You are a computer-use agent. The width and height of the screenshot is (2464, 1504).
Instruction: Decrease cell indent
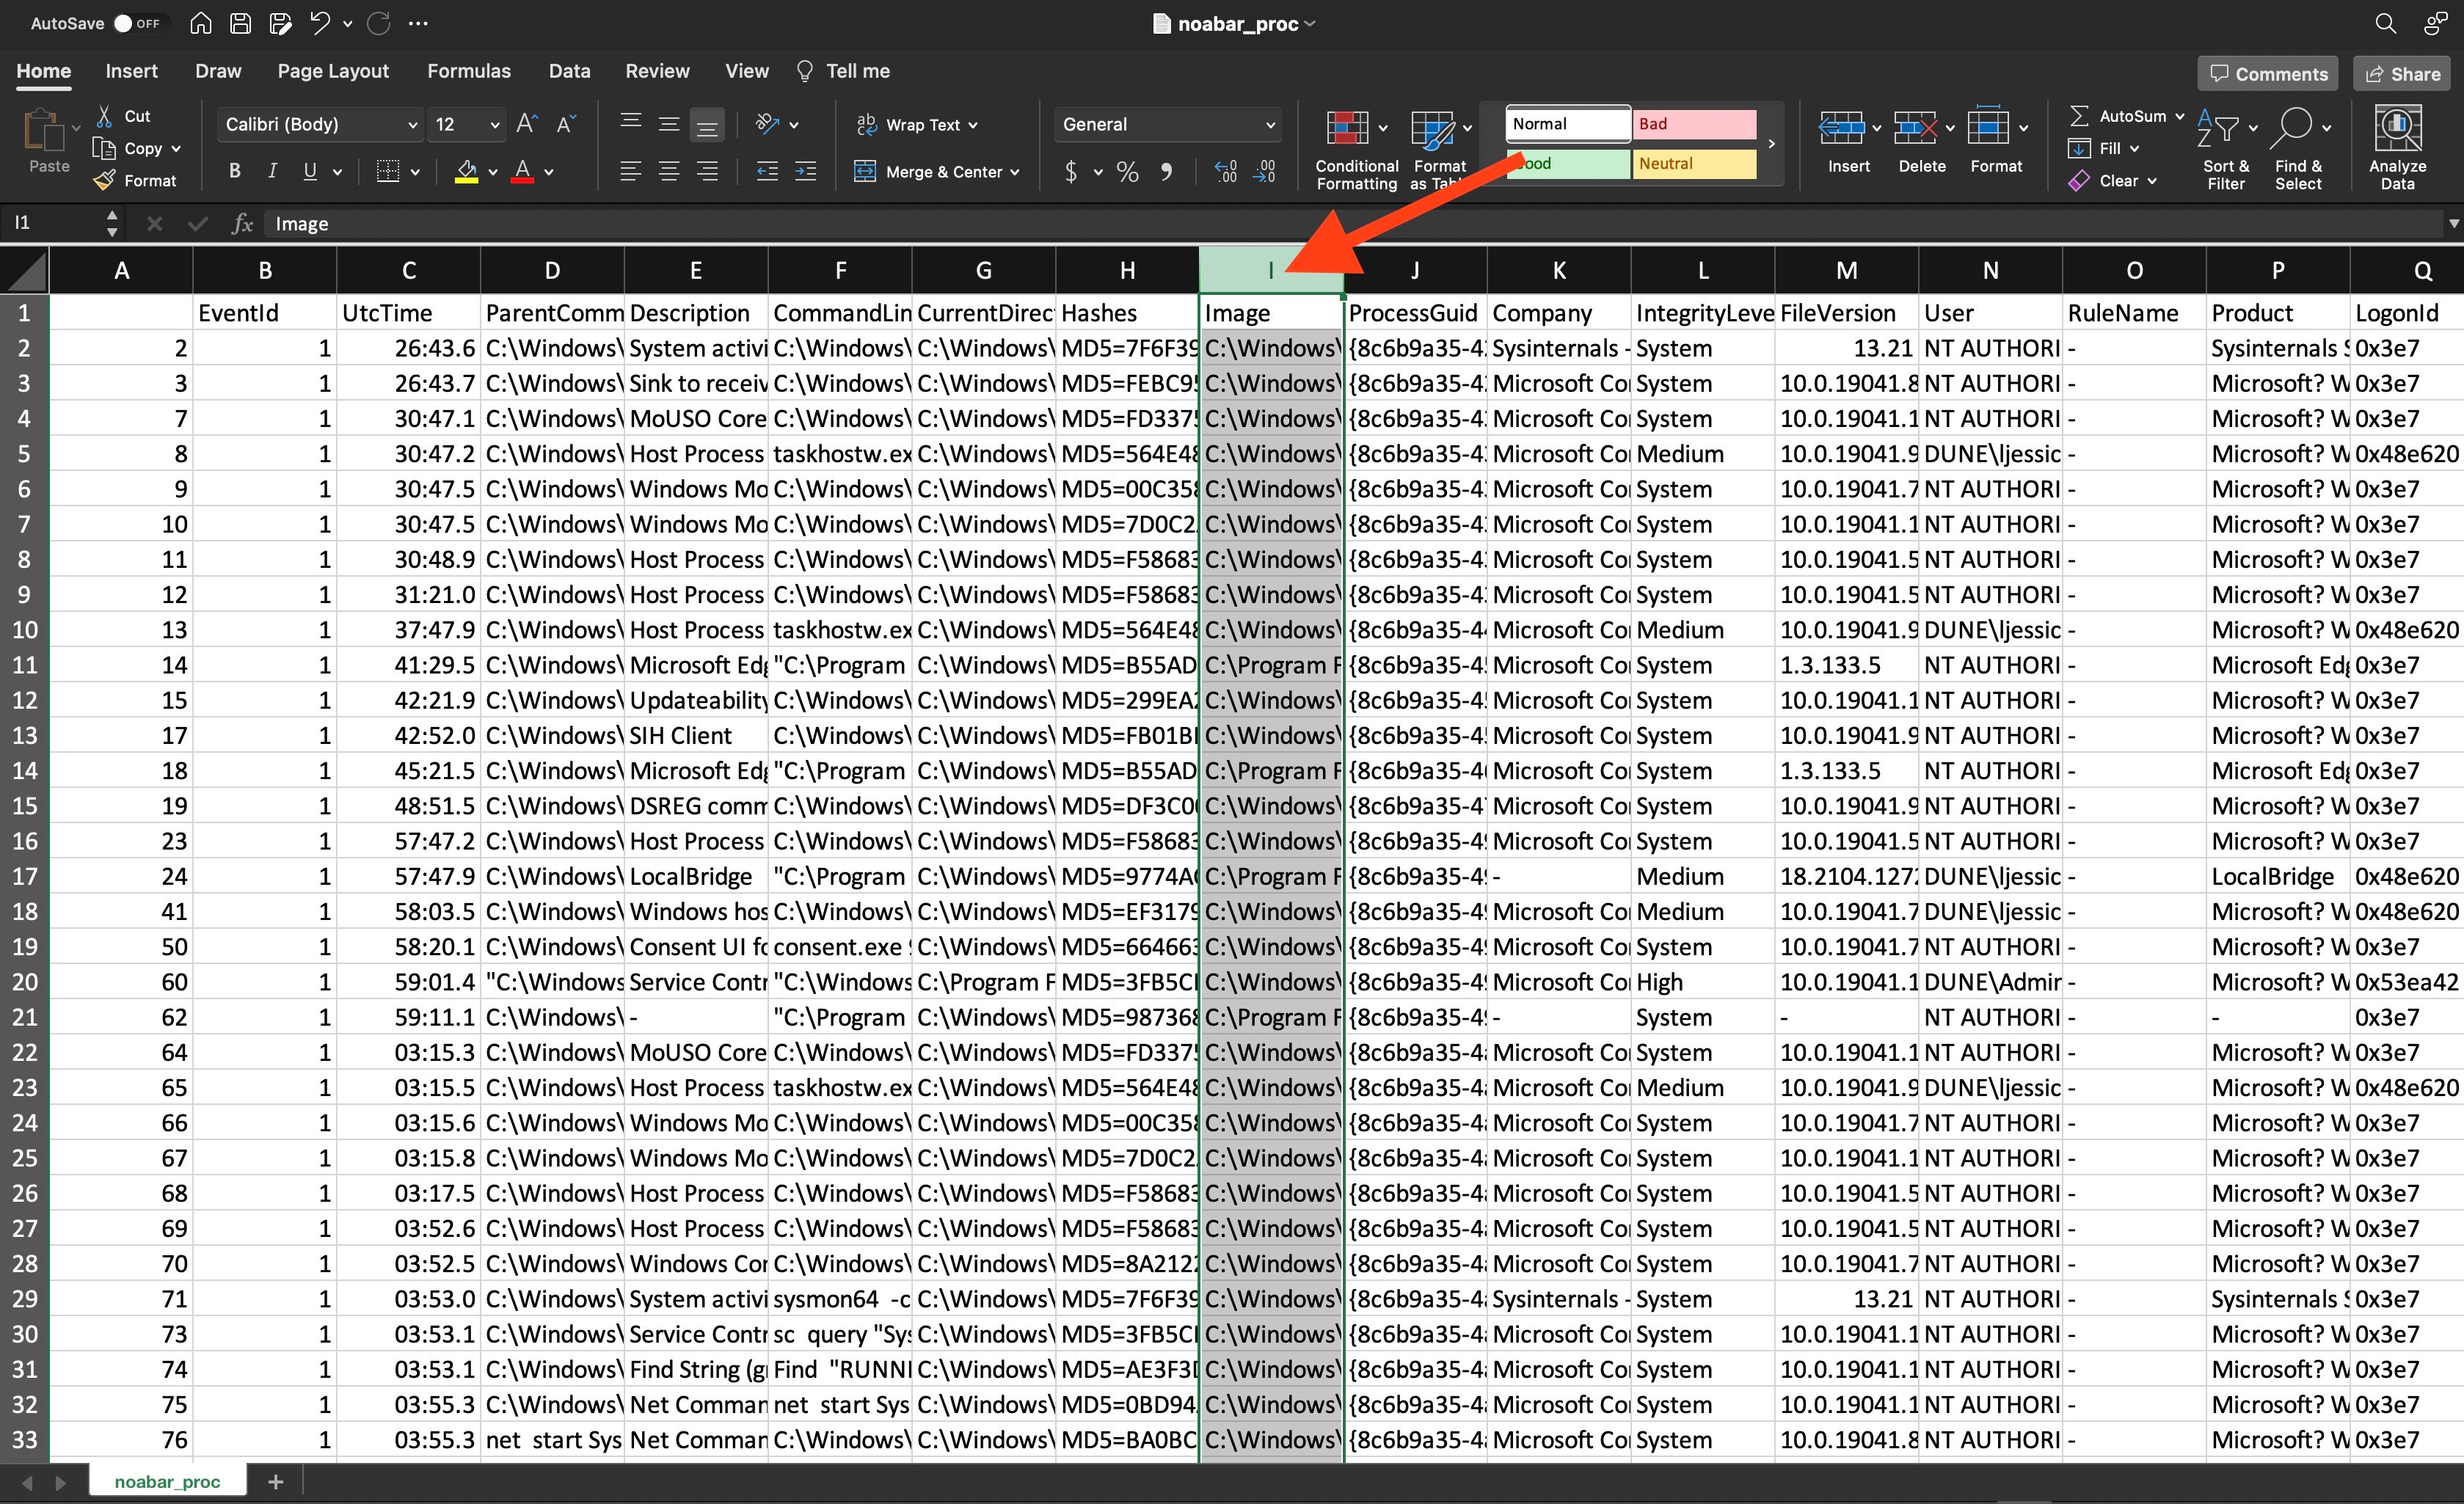tap(767, 171)
